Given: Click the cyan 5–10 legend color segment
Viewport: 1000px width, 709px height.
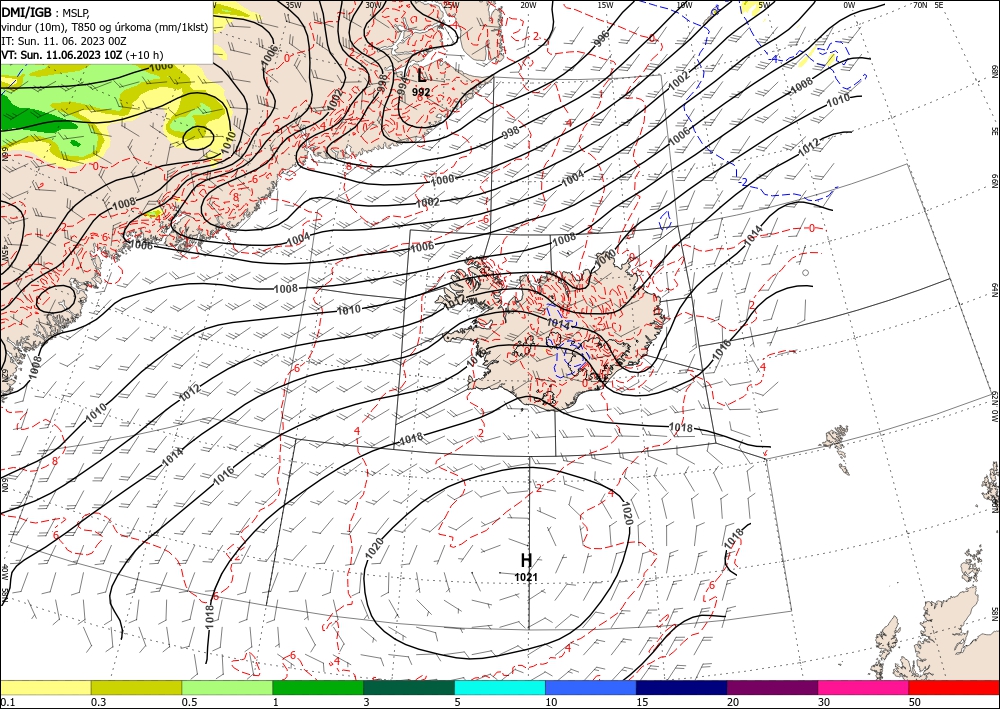Looking at the screenshot, I should coord(500,687).
